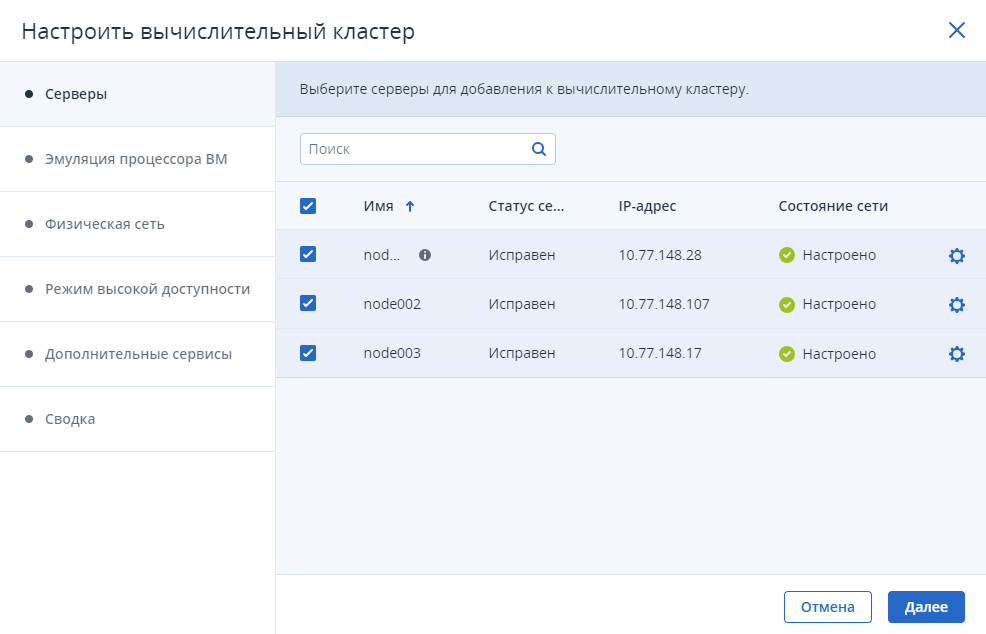986x634 pixels.
Task: Select the node002 name cell
Action: (x=392, y=304)
